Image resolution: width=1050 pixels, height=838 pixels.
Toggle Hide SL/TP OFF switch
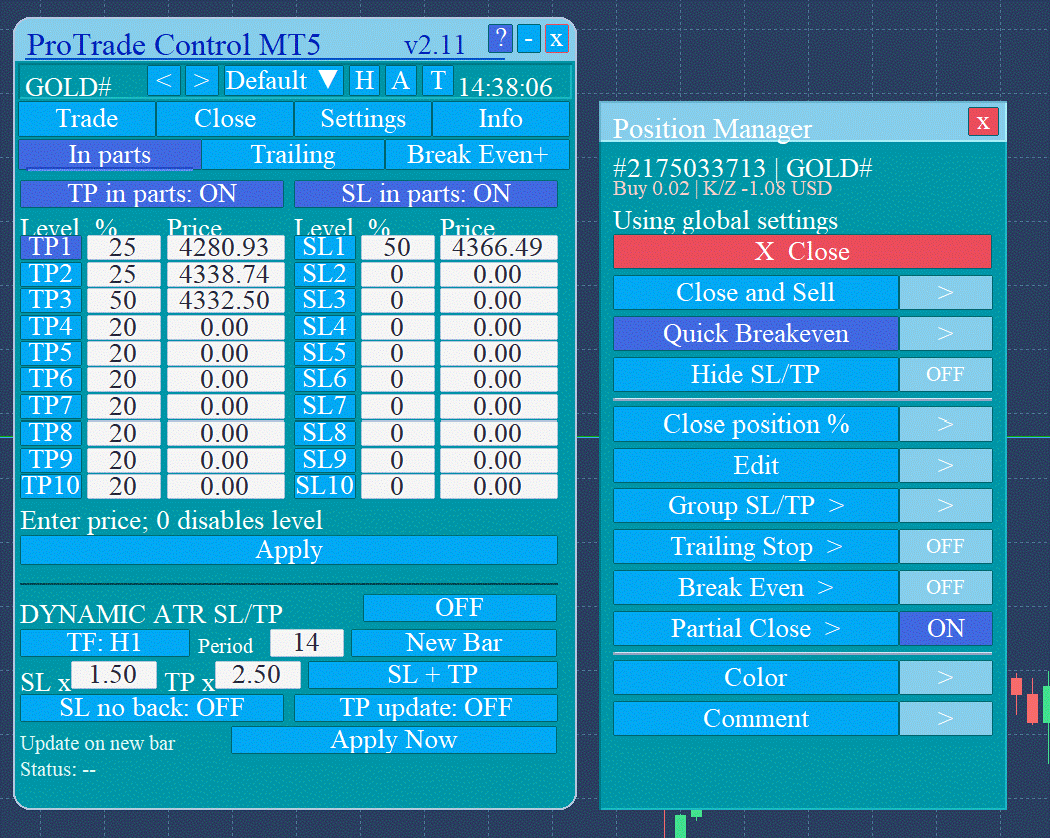945,374
